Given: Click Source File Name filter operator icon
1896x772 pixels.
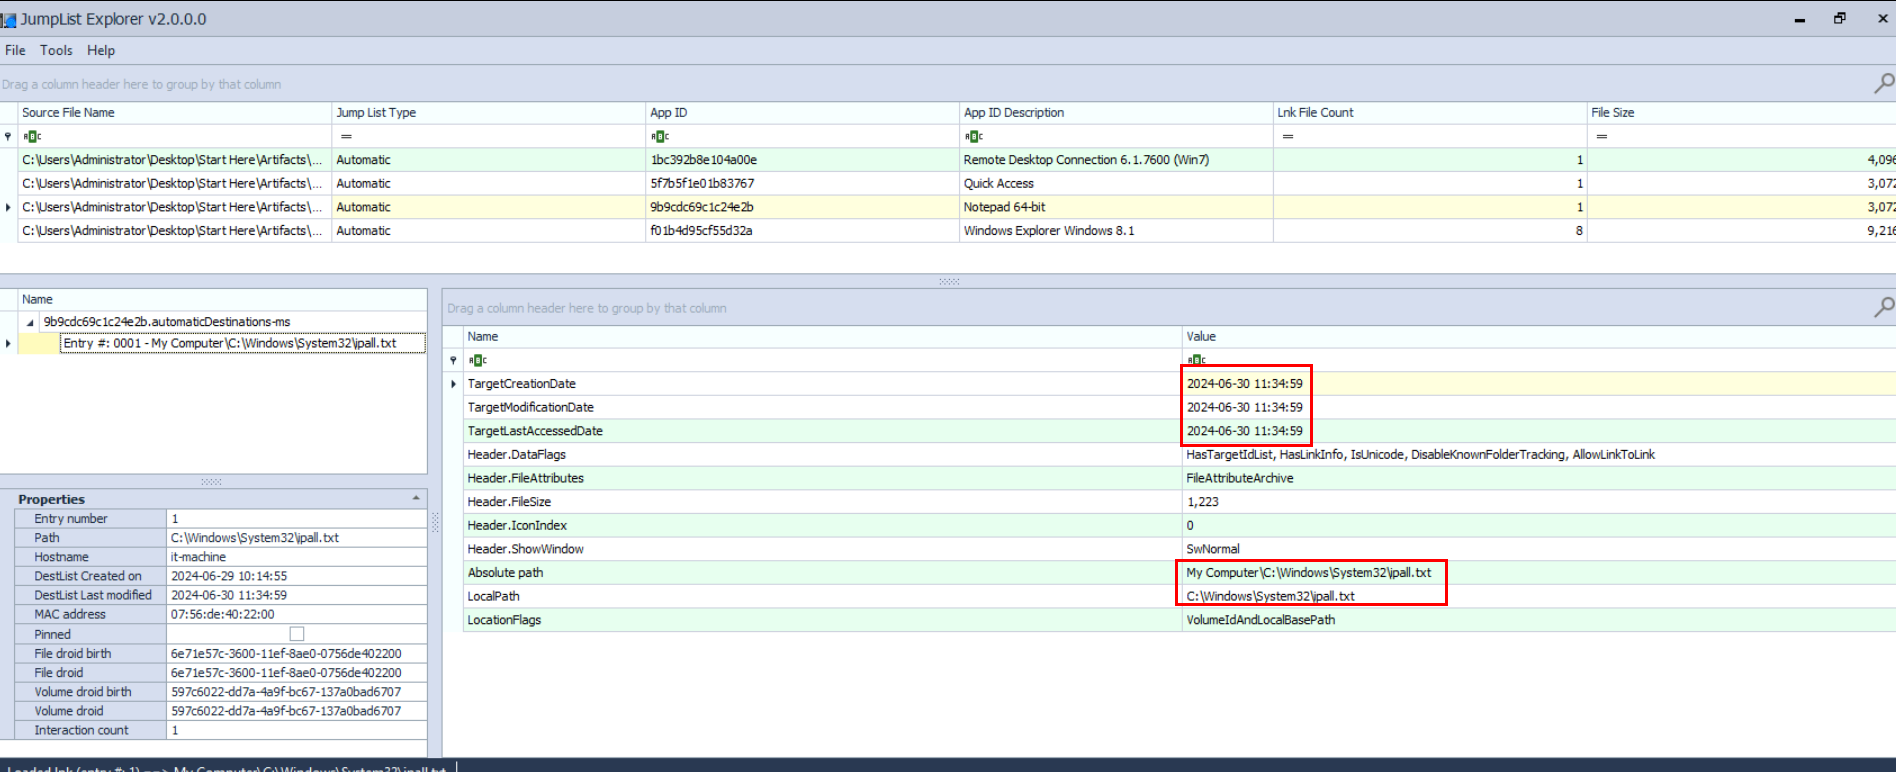Looking at the screenshot, I should coord(32,136).
